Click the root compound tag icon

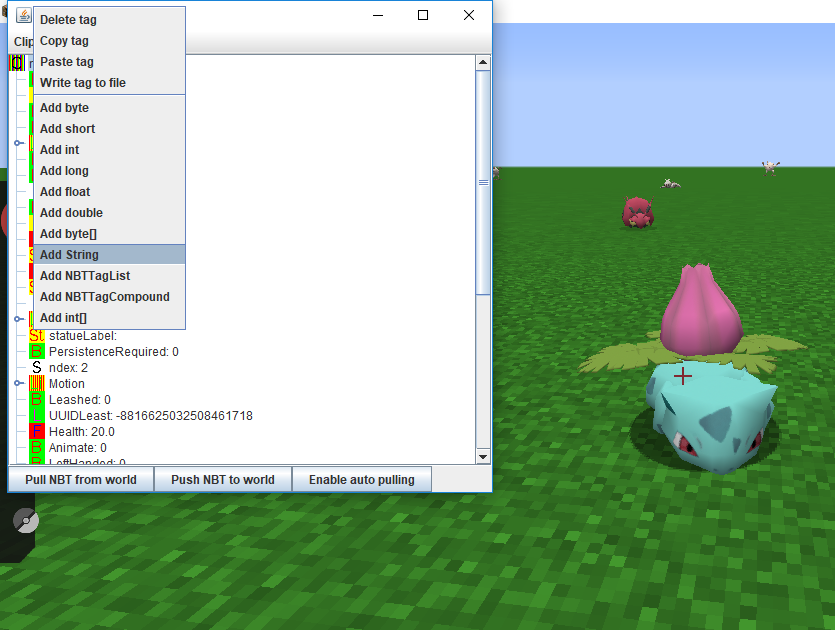(x=17, y=63)
